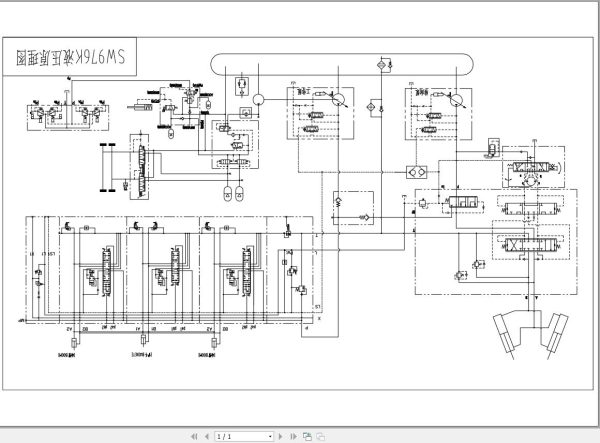Go to the previous page
The image size is (600, 443).
point(207,436)
